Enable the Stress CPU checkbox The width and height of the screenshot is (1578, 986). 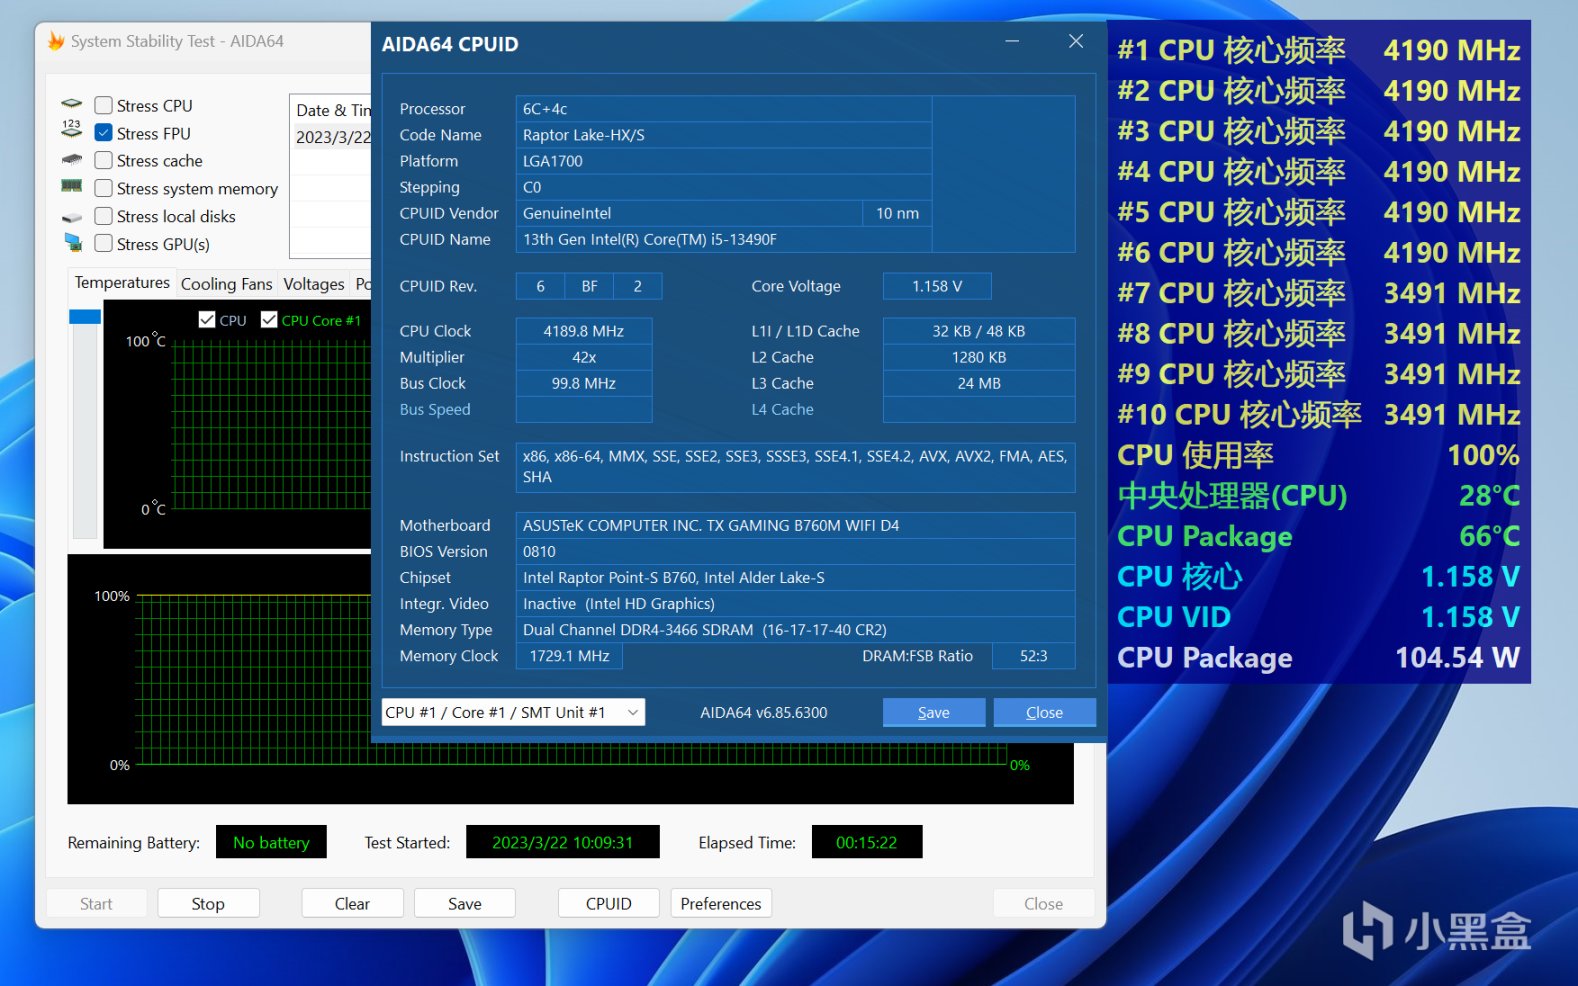(103, 105)
